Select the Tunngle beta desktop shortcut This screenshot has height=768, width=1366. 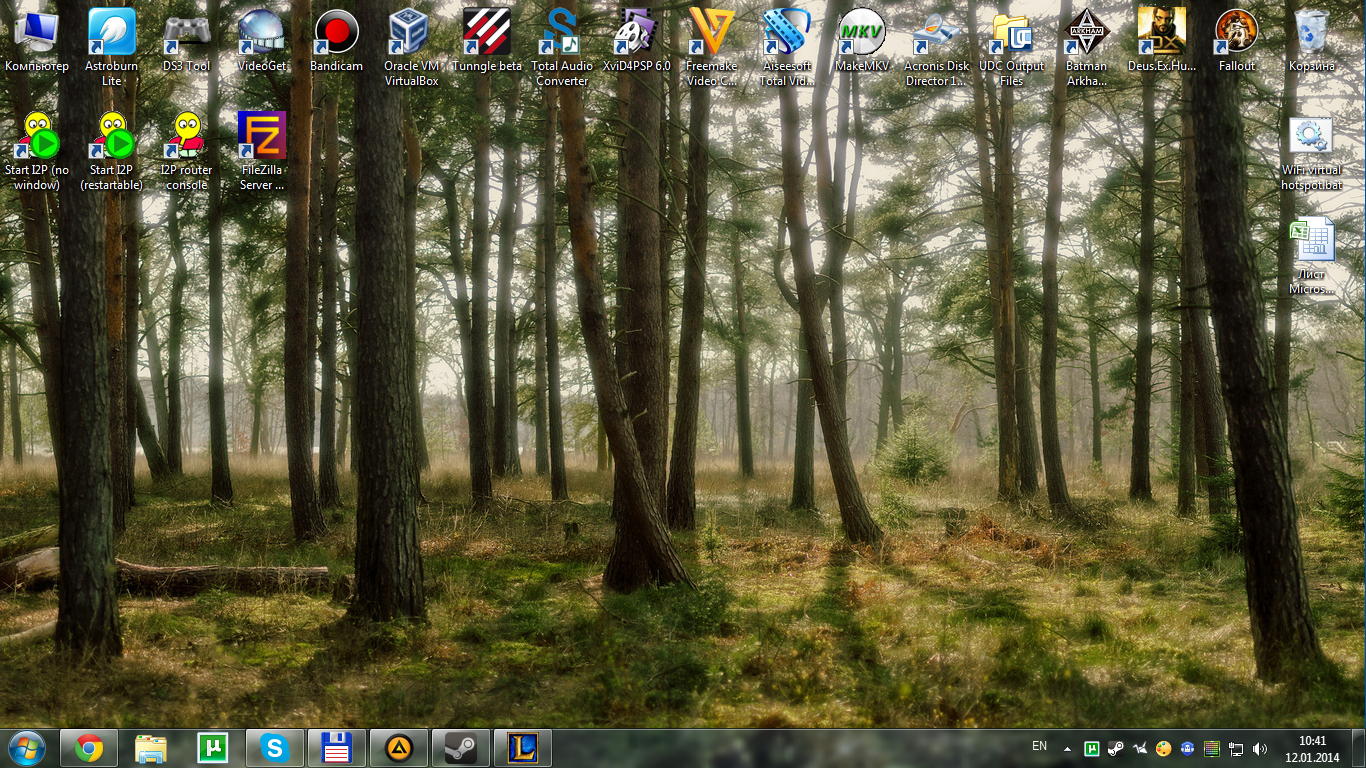click(487, 33)
